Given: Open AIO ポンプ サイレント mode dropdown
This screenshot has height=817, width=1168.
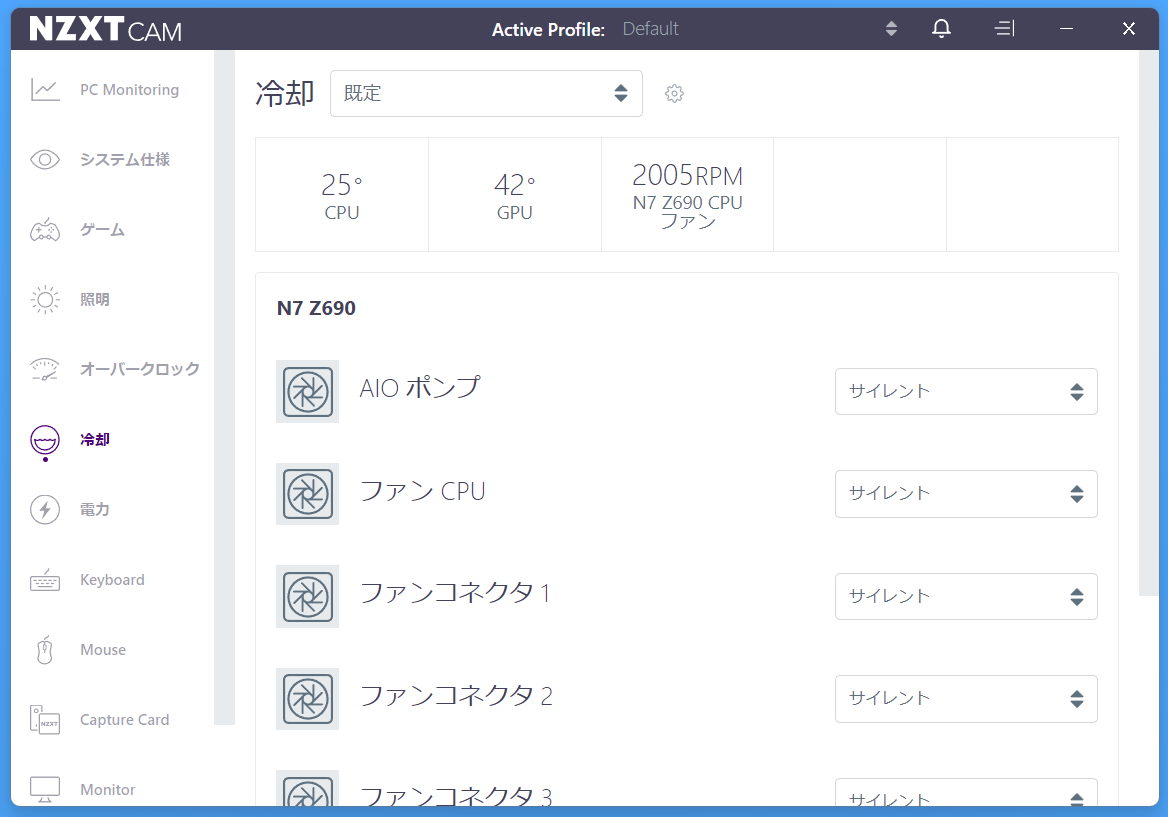Looking at the screenshot, I should [x=966, y=392].
